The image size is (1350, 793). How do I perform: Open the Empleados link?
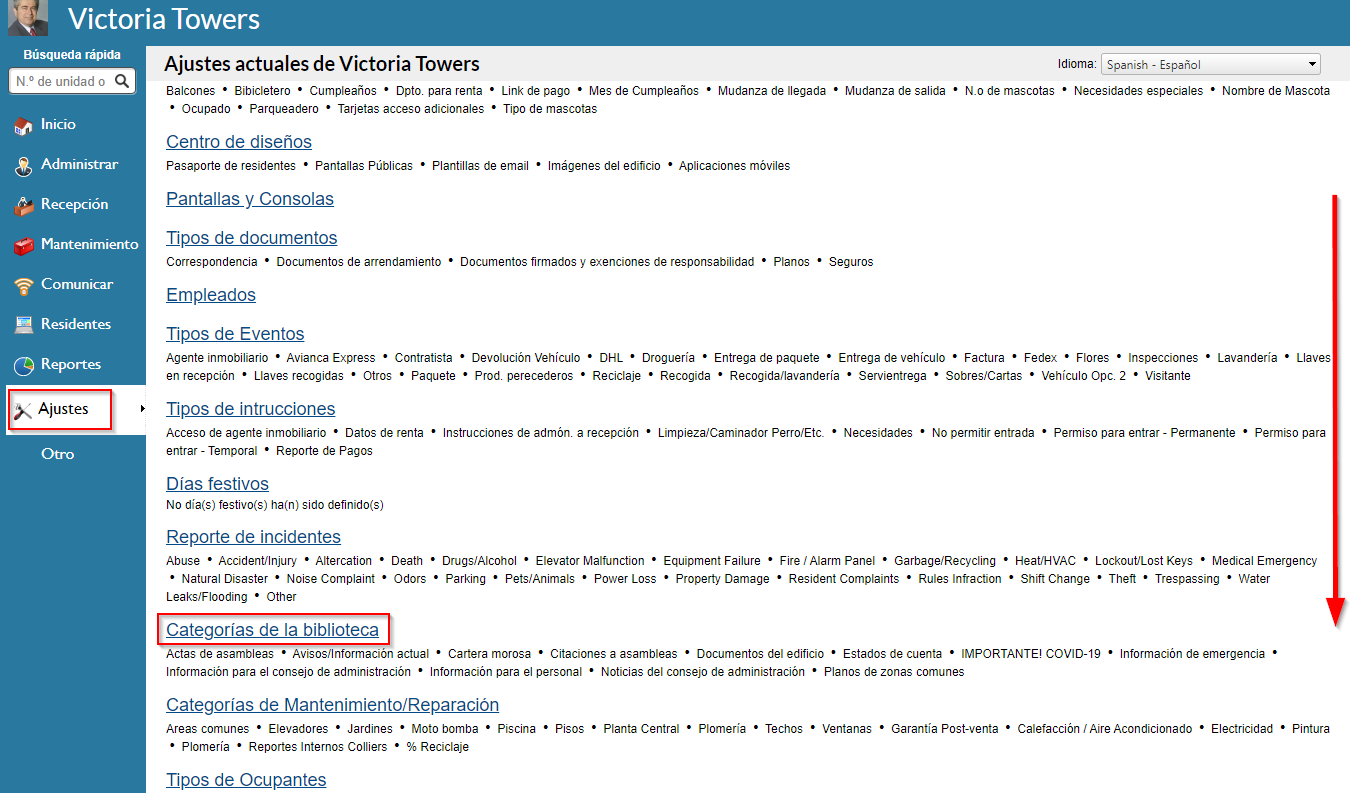click(x=211, y=295)
